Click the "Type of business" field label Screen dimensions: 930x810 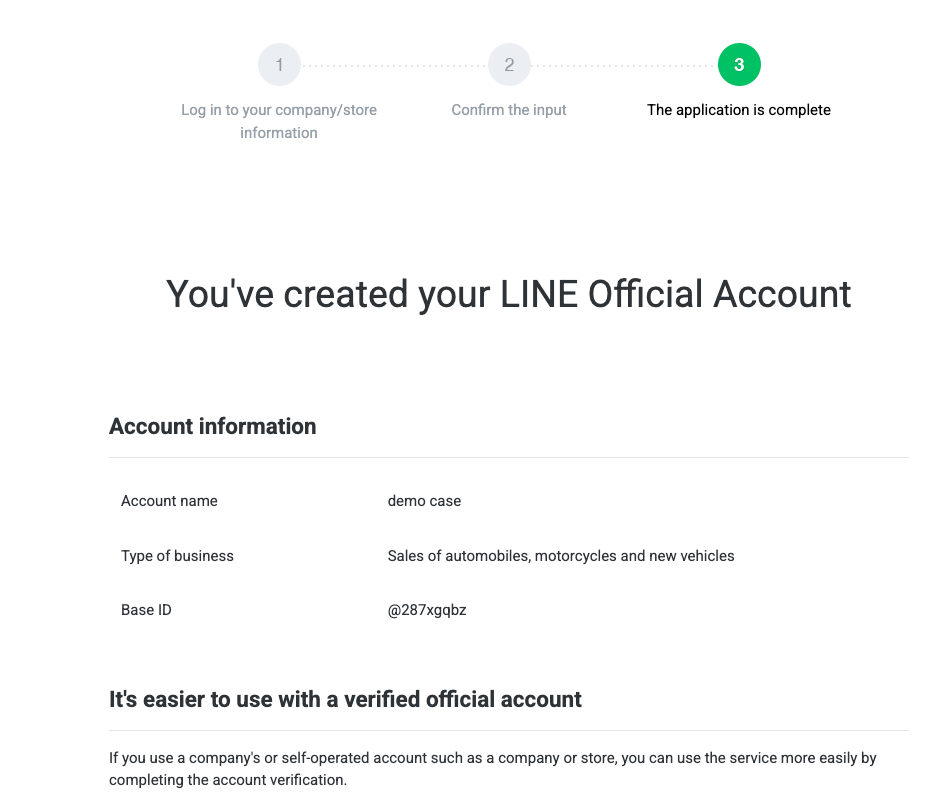click(x=177, y=556)
